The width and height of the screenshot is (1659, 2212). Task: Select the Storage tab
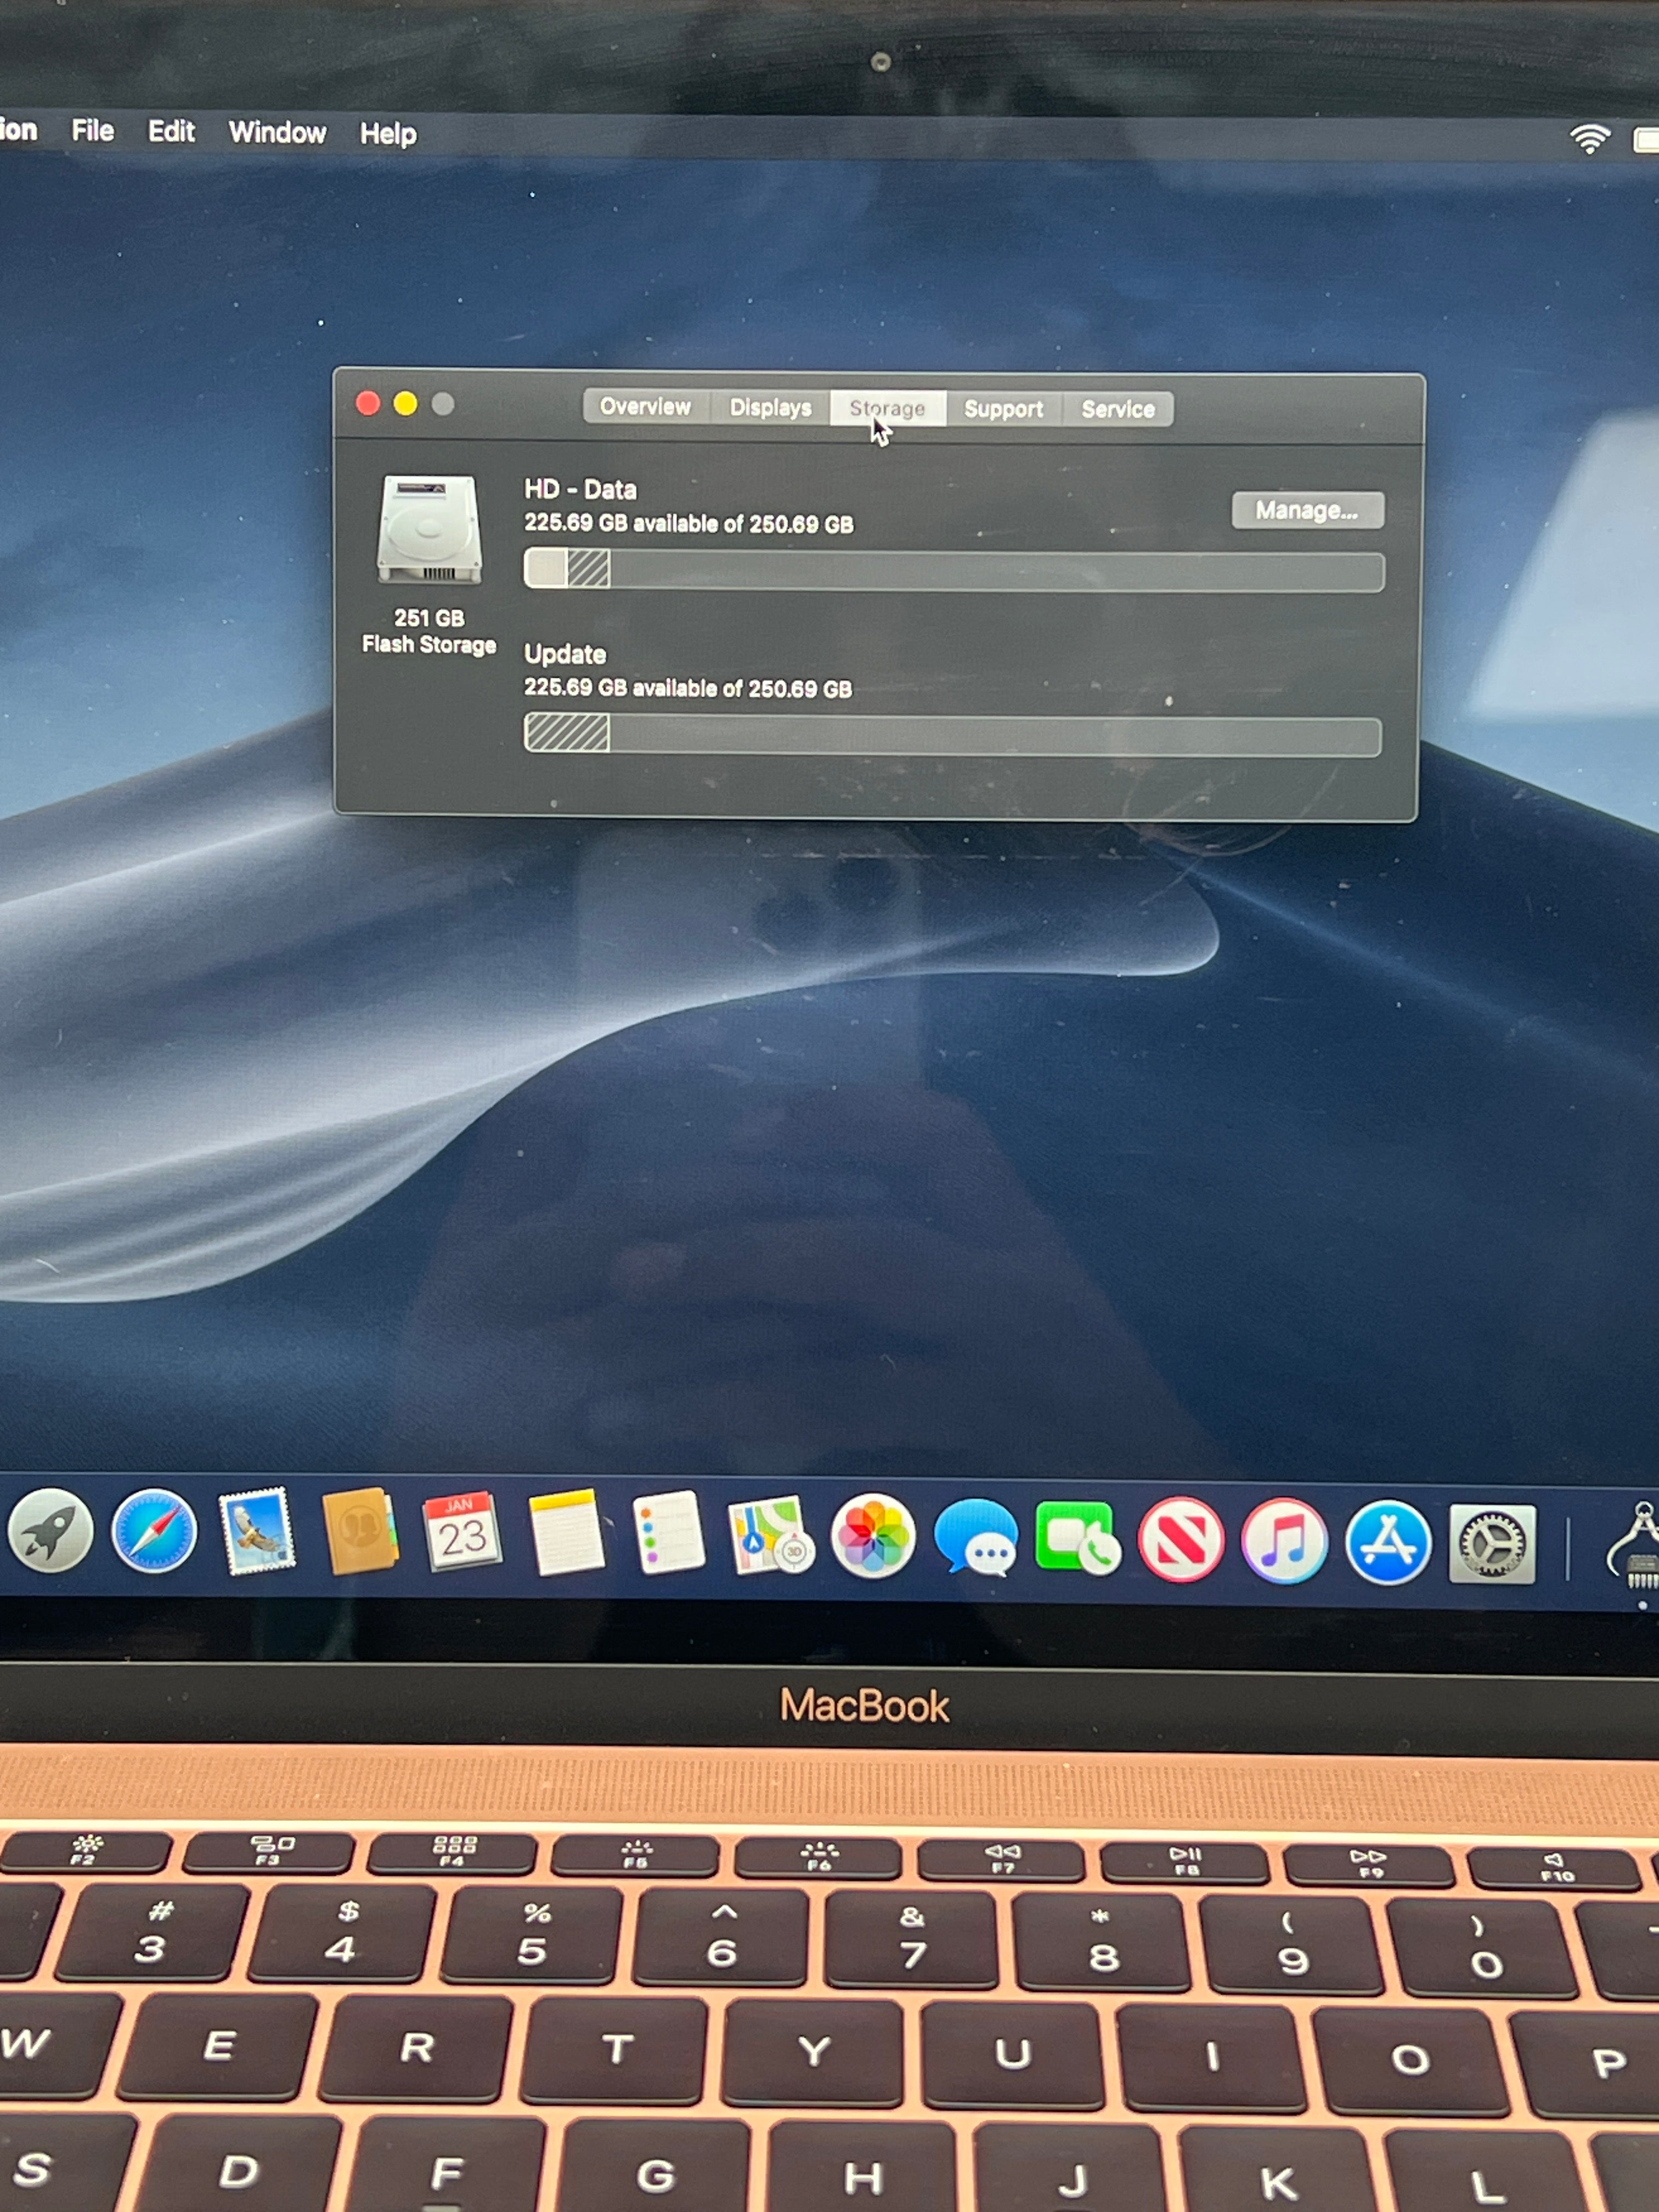coord(887,408)
